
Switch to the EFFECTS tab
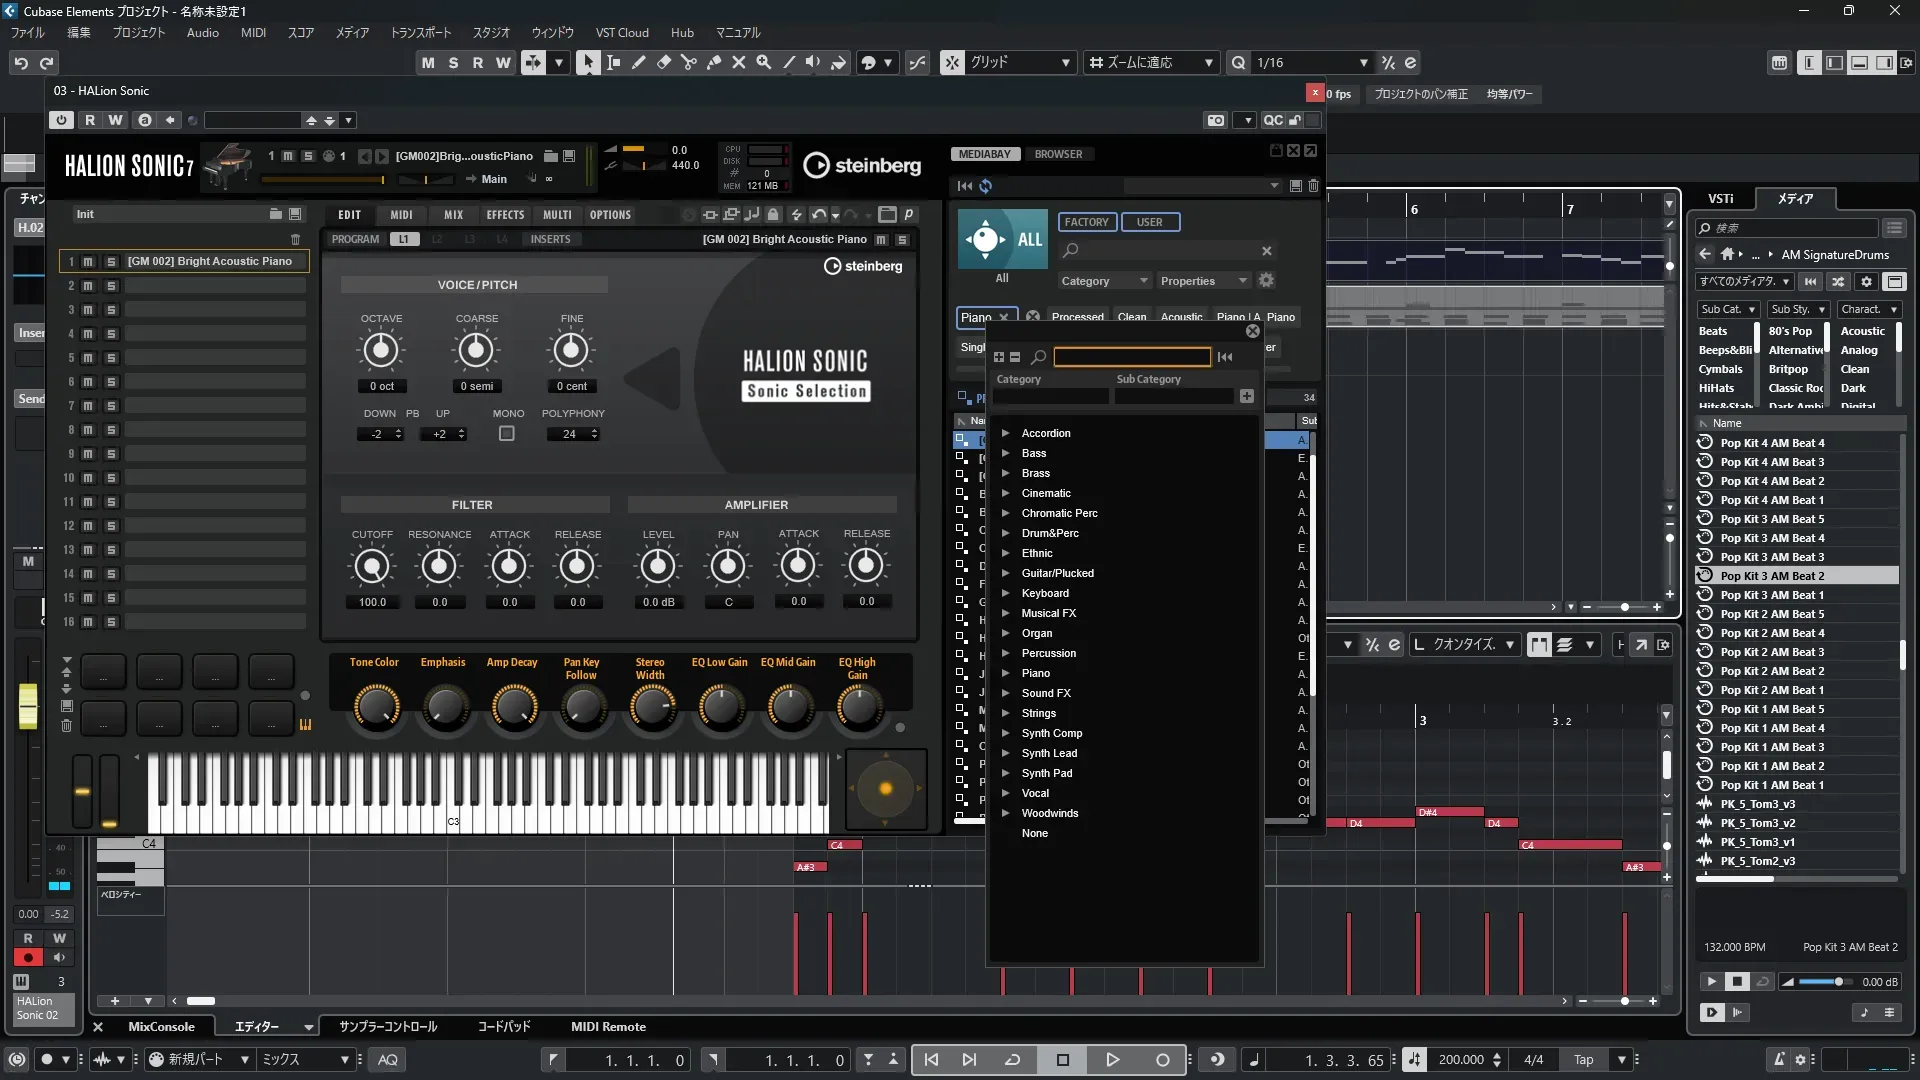[x=505, y=214]
